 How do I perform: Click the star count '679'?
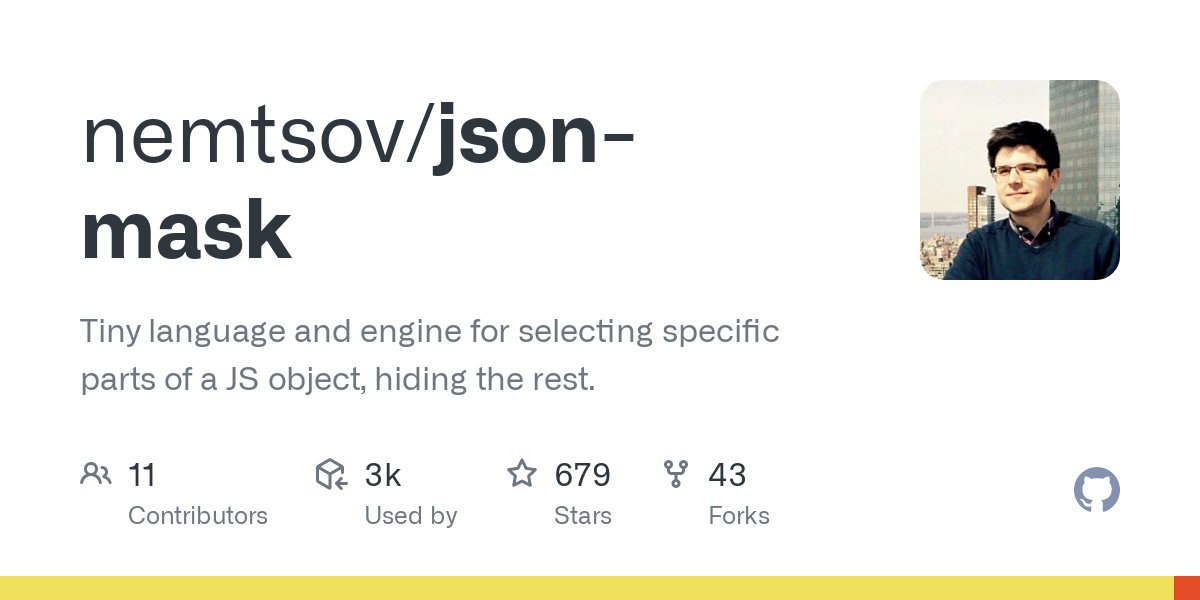[x=582, y=475]
